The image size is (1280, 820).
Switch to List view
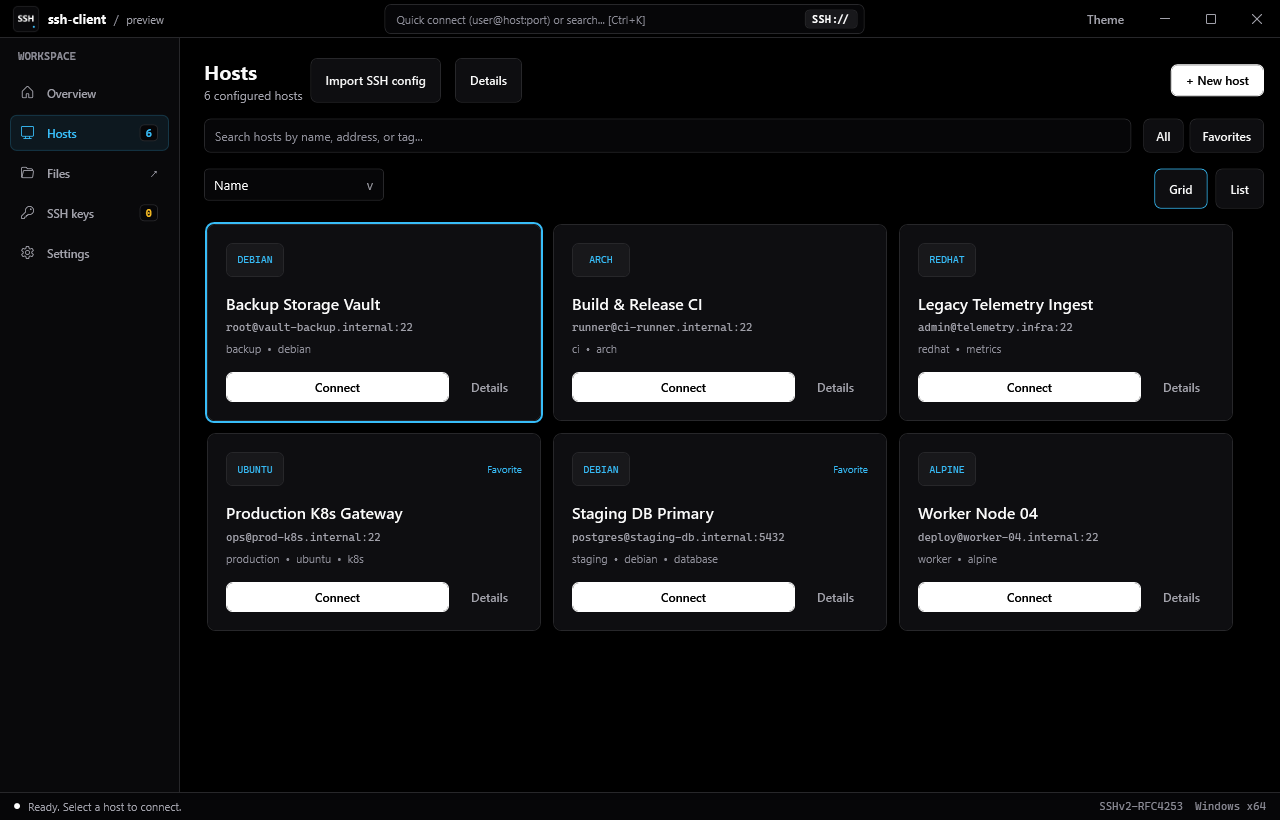(x=1240, y=189)
